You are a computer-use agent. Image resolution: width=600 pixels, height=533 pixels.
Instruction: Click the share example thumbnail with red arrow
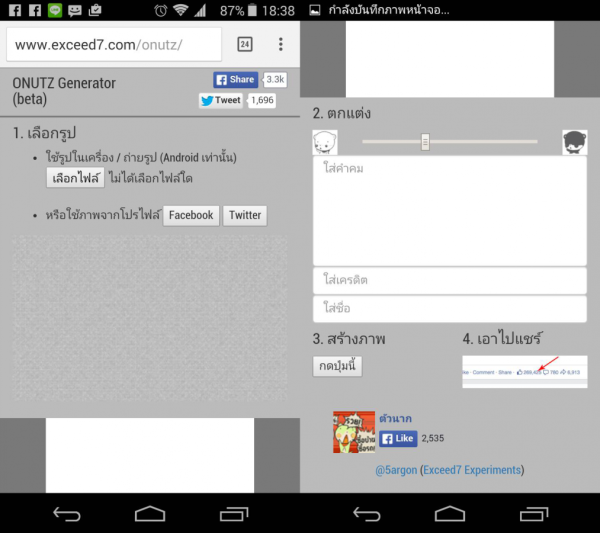(x=525, y=372)
